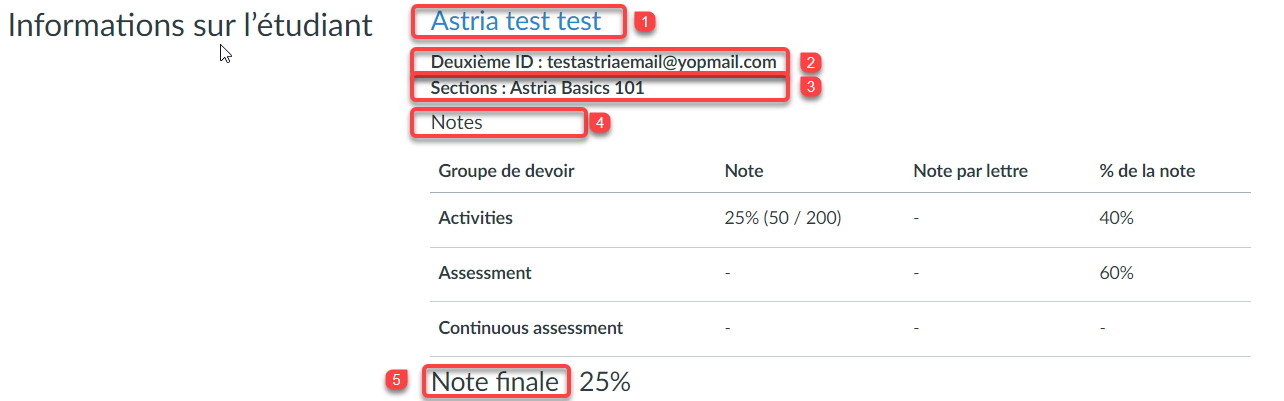Open the Astria test test student link

(516, 21)
